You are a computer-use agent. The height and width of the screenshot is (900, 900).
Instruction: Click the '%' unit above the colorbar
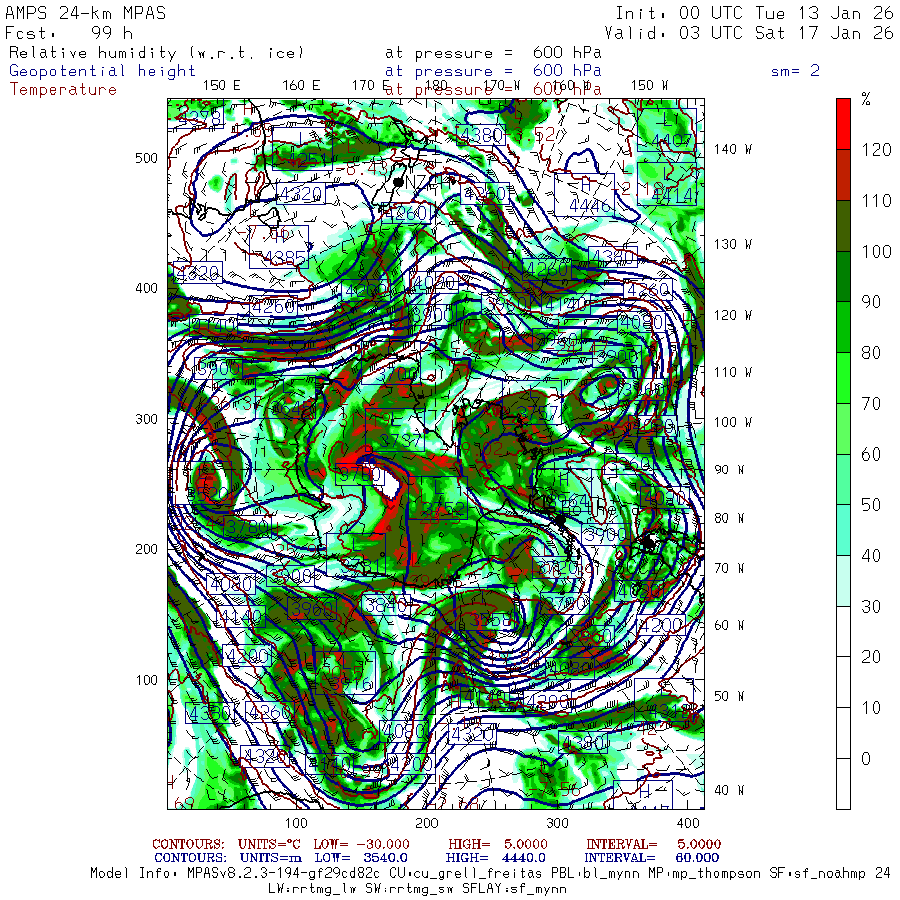[866, 99]
